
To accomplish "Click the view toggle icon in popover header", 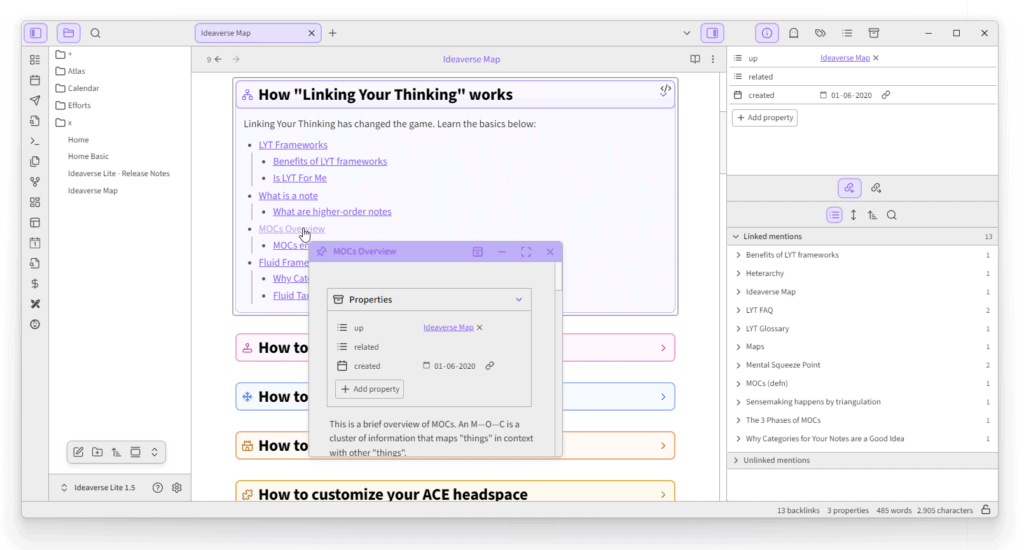I will (477, 251).
